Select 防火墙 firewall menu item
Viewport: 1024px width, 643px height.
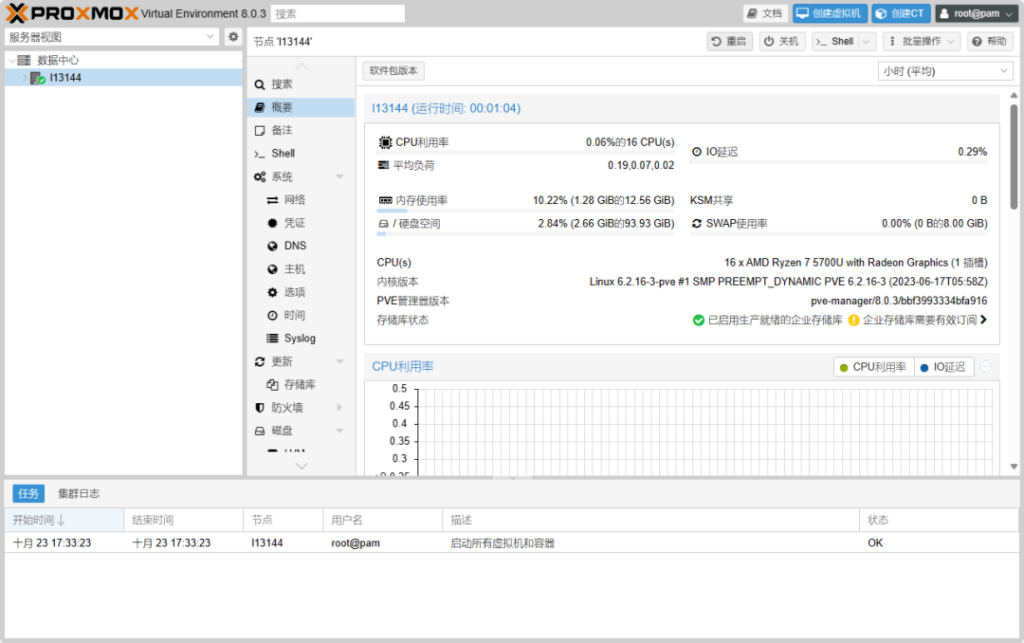286,408
